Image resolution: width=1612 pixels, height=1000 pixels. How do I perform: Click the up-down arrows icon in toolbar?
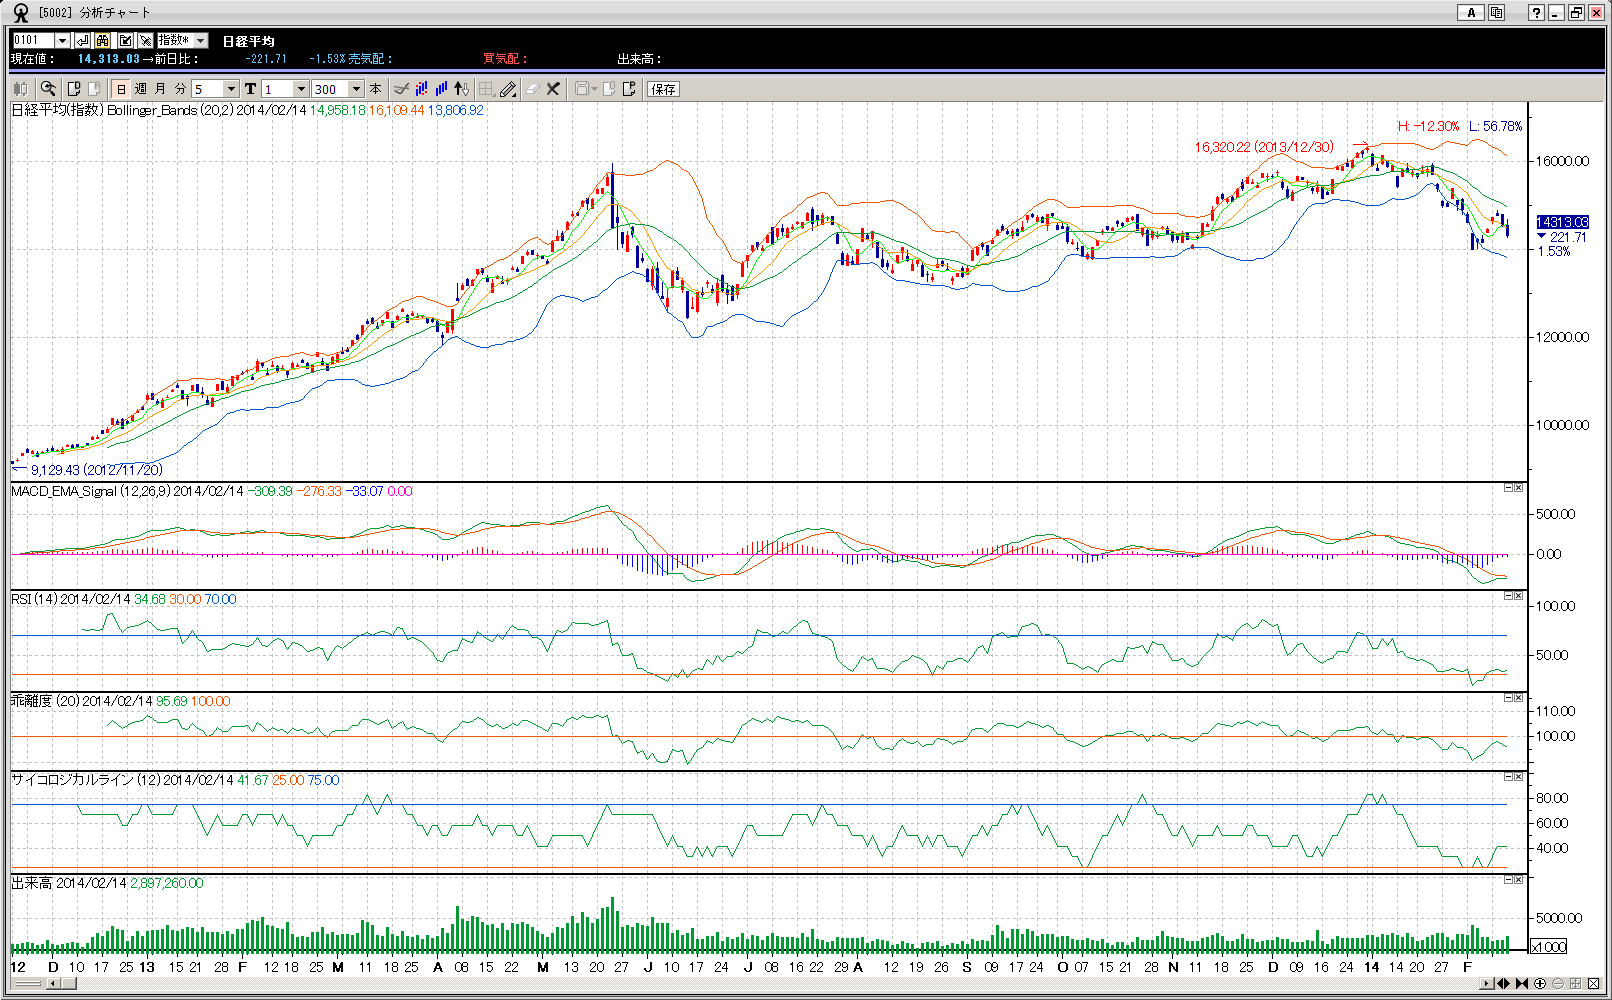click(x=461, y=89)
